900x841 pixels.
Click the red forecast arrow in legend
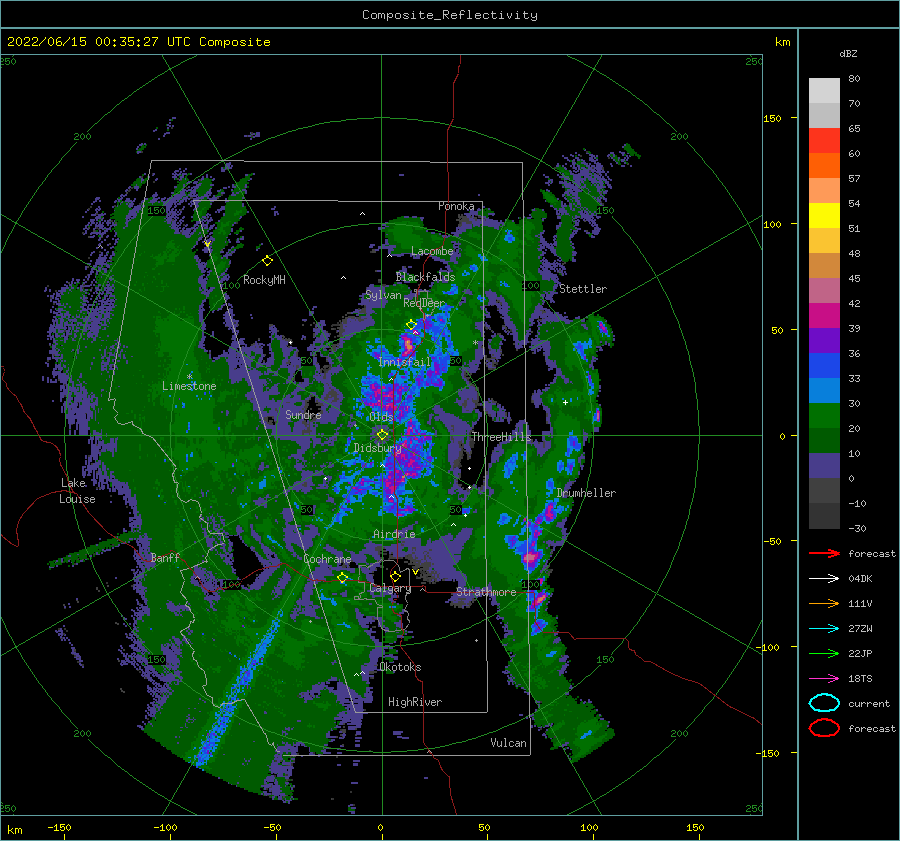(x=824, y=553)
